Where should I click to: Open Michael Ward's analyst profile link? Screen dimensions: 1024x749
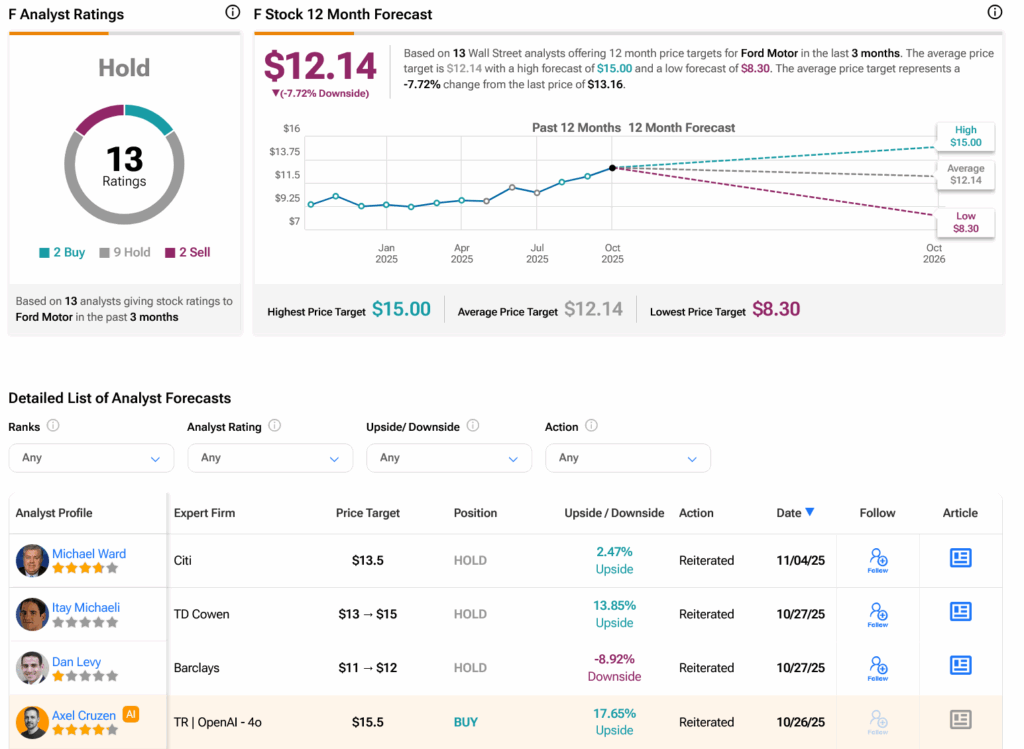point(89,553)
